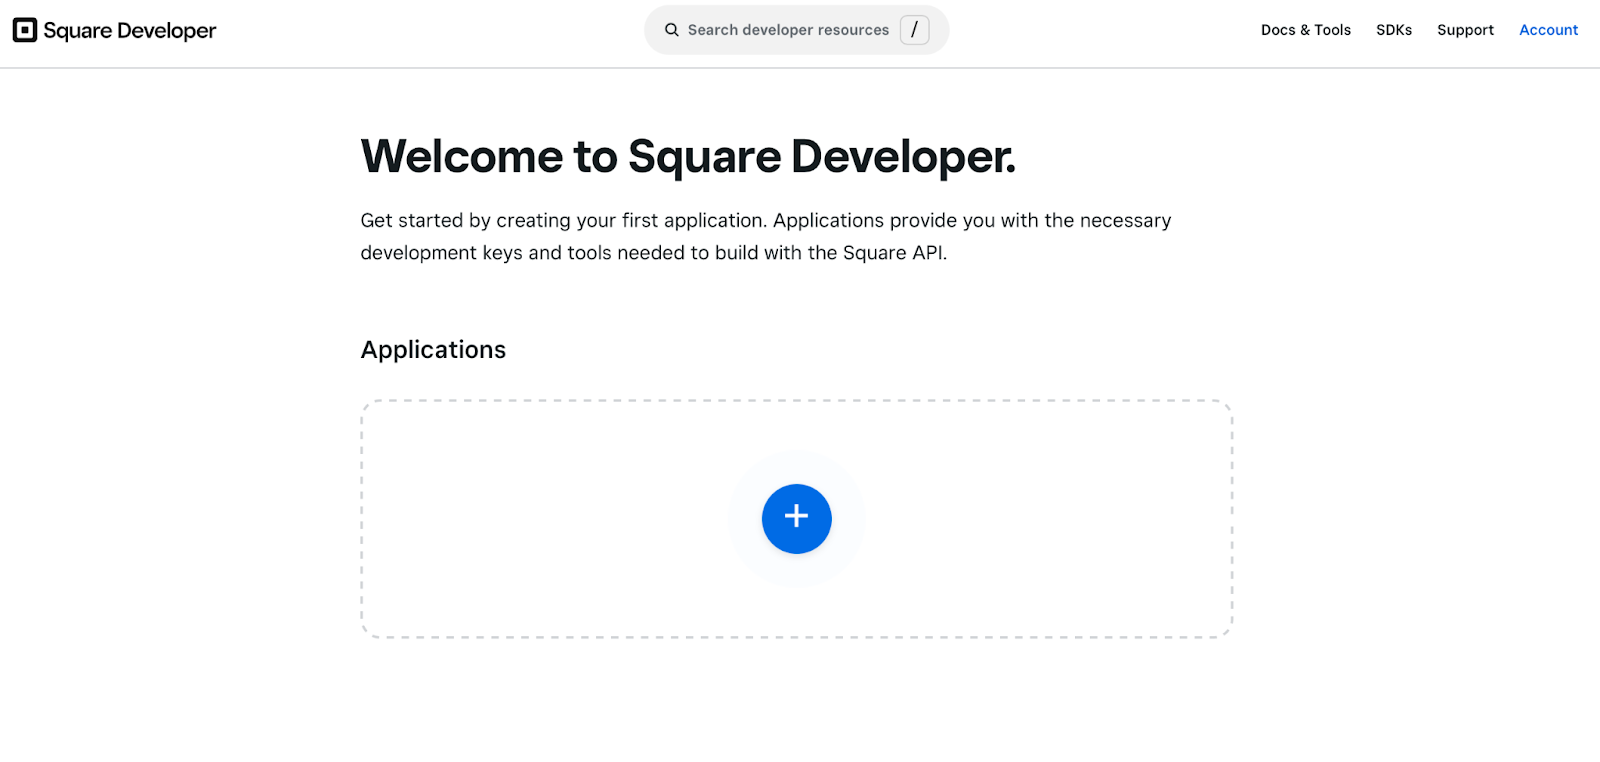Go to the Account page
The height and width of the screenshot is (762, 1600).
(1548, 30)
